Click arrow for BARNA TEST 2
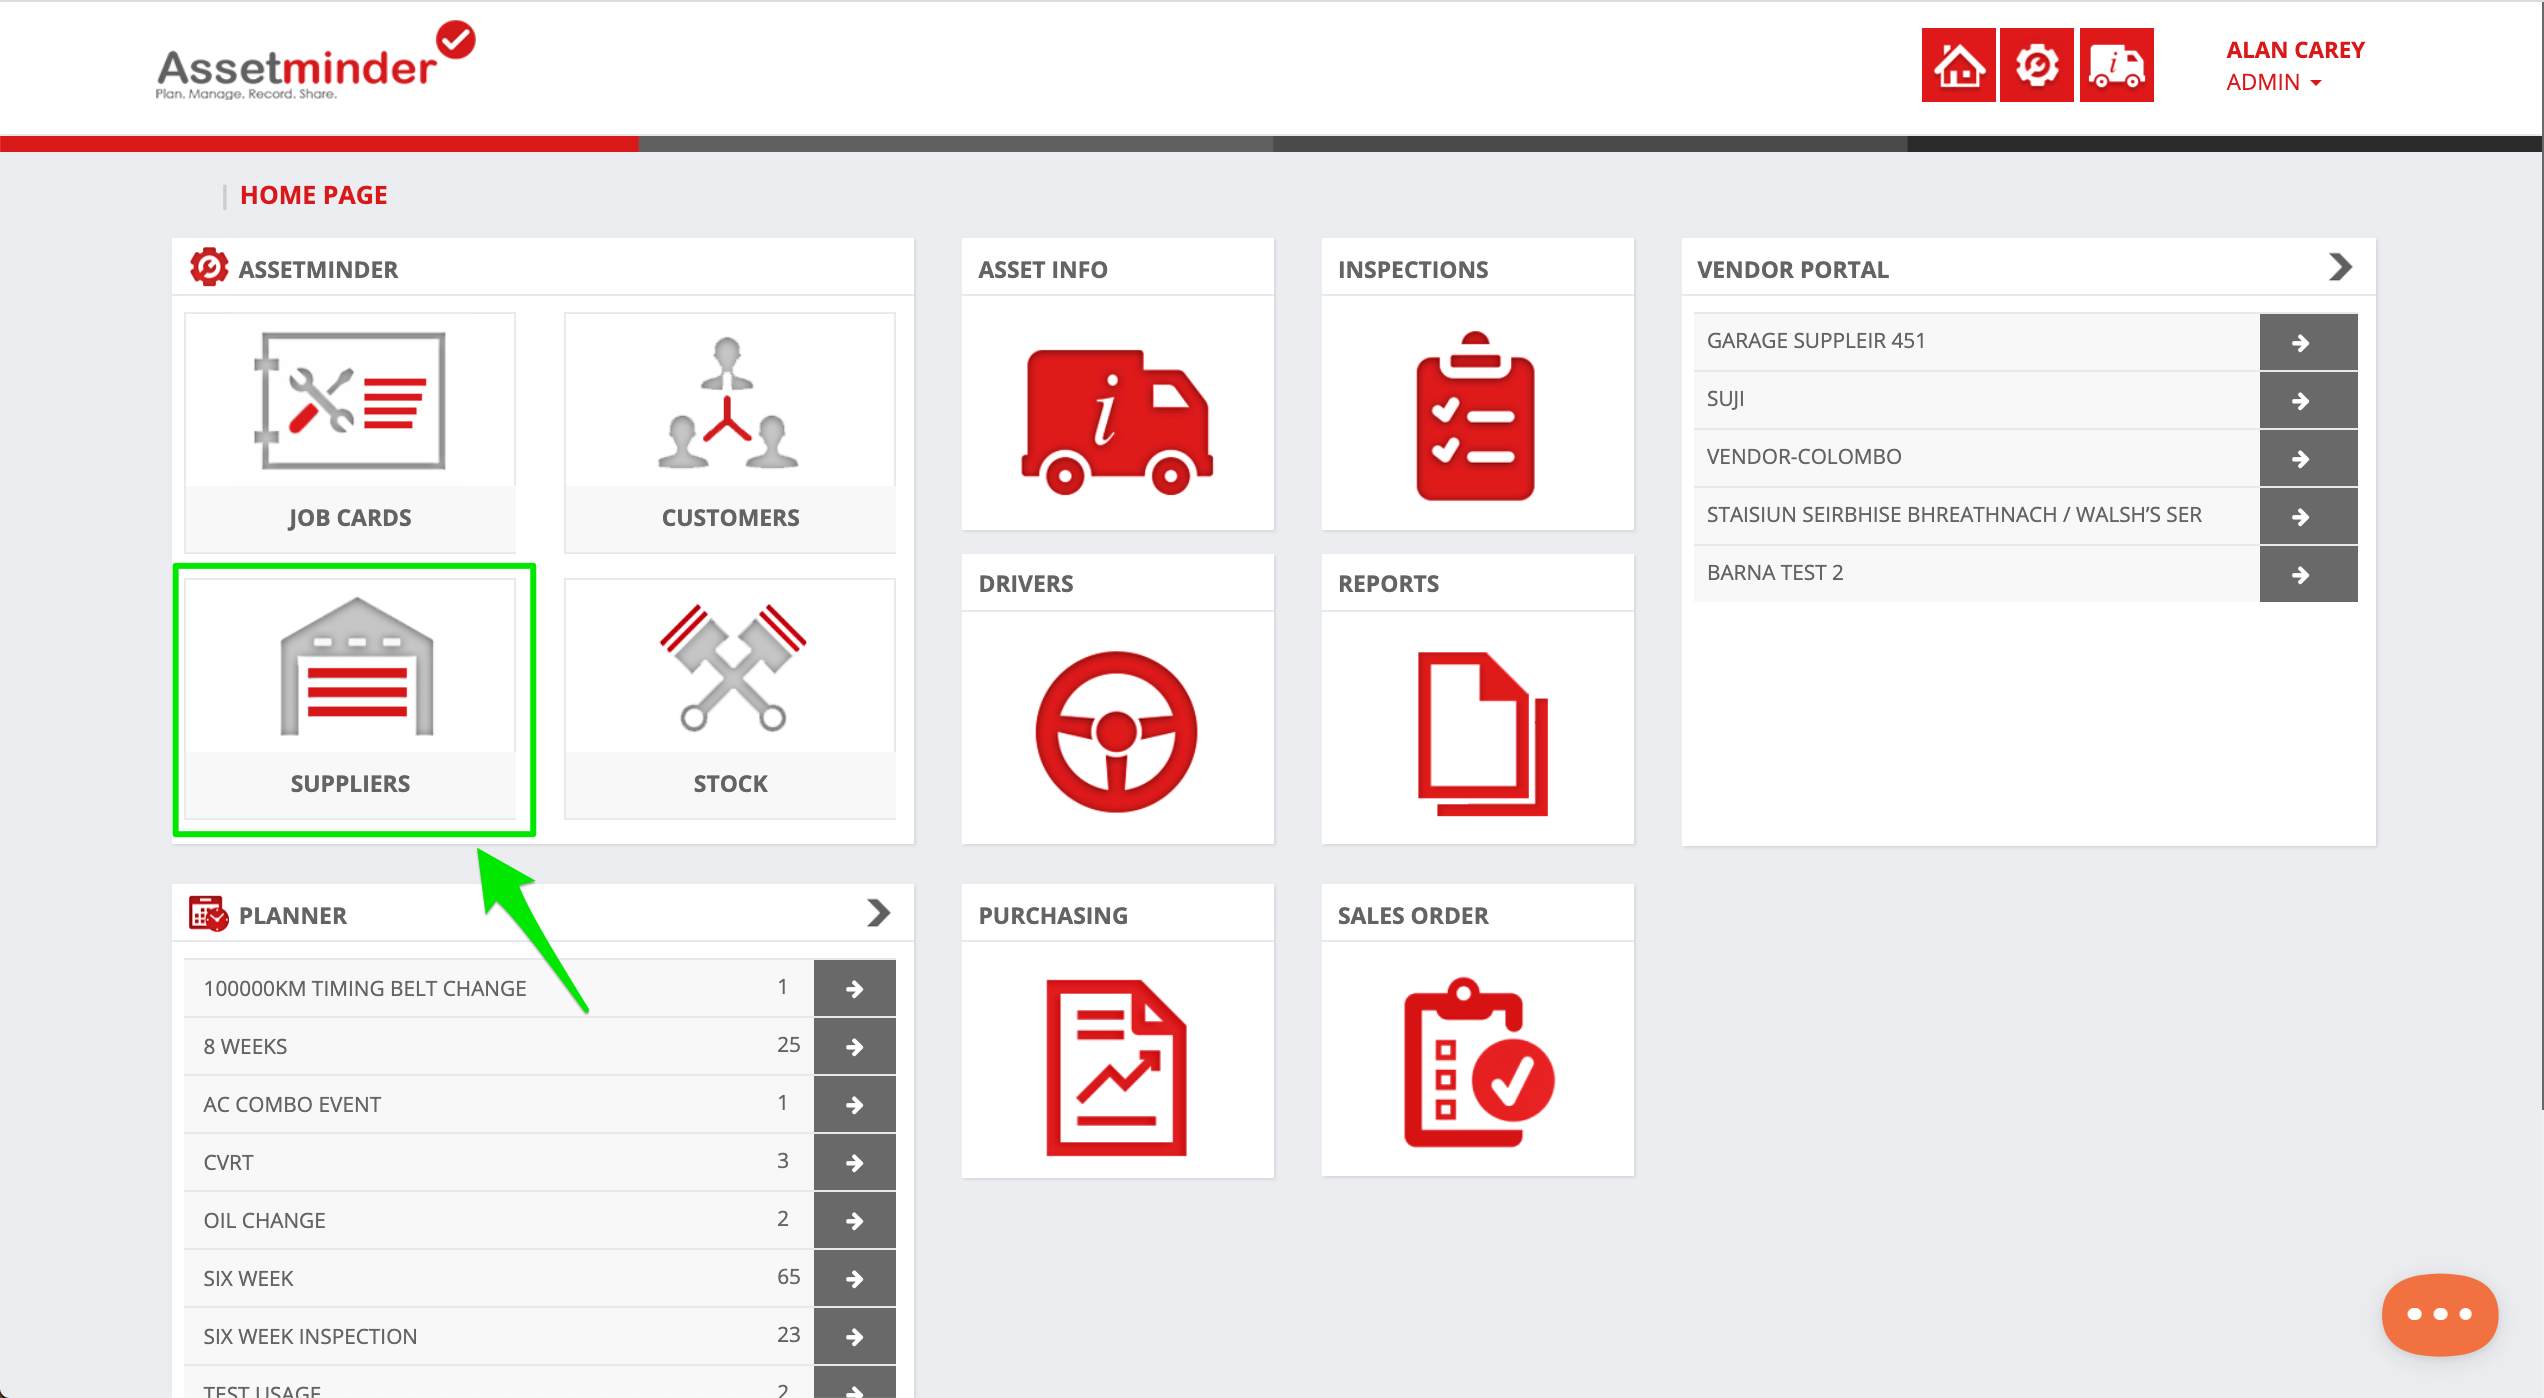Viewport: 2544px width, 1398px height. 2308,574
